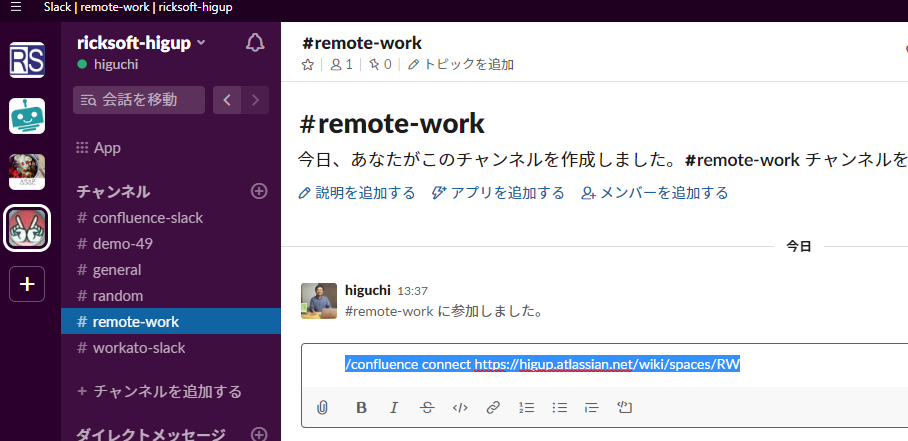Open the workato-slack channel
Viewport: 908px width, 441px height.
tap(171, 347)
